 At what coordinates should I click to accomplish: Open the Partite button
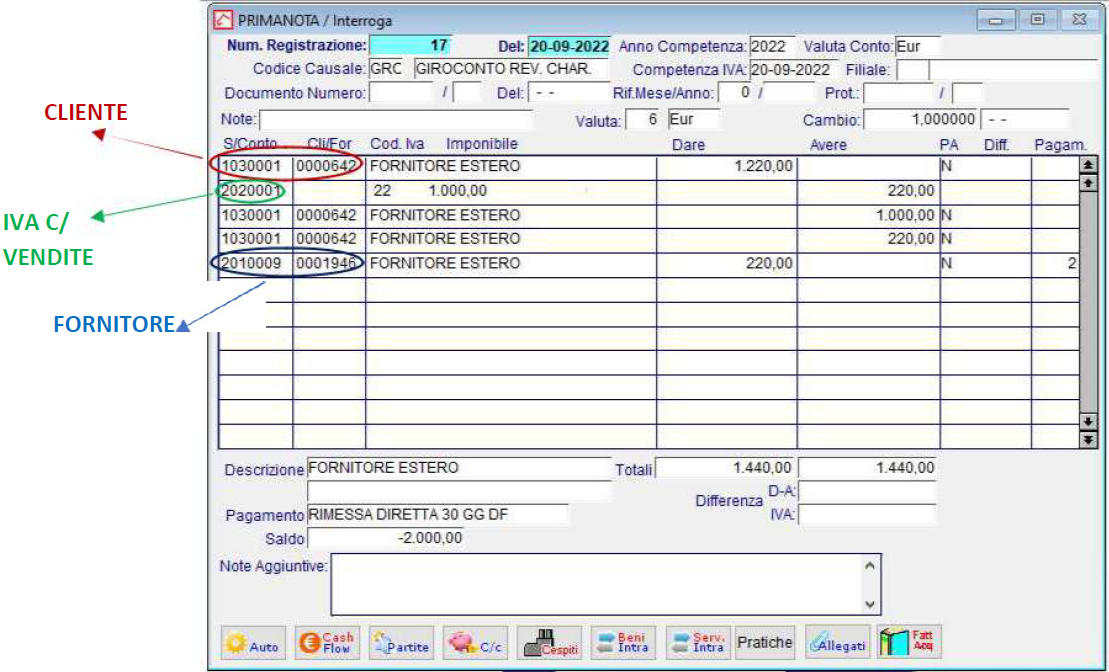(x=401, y=643)
